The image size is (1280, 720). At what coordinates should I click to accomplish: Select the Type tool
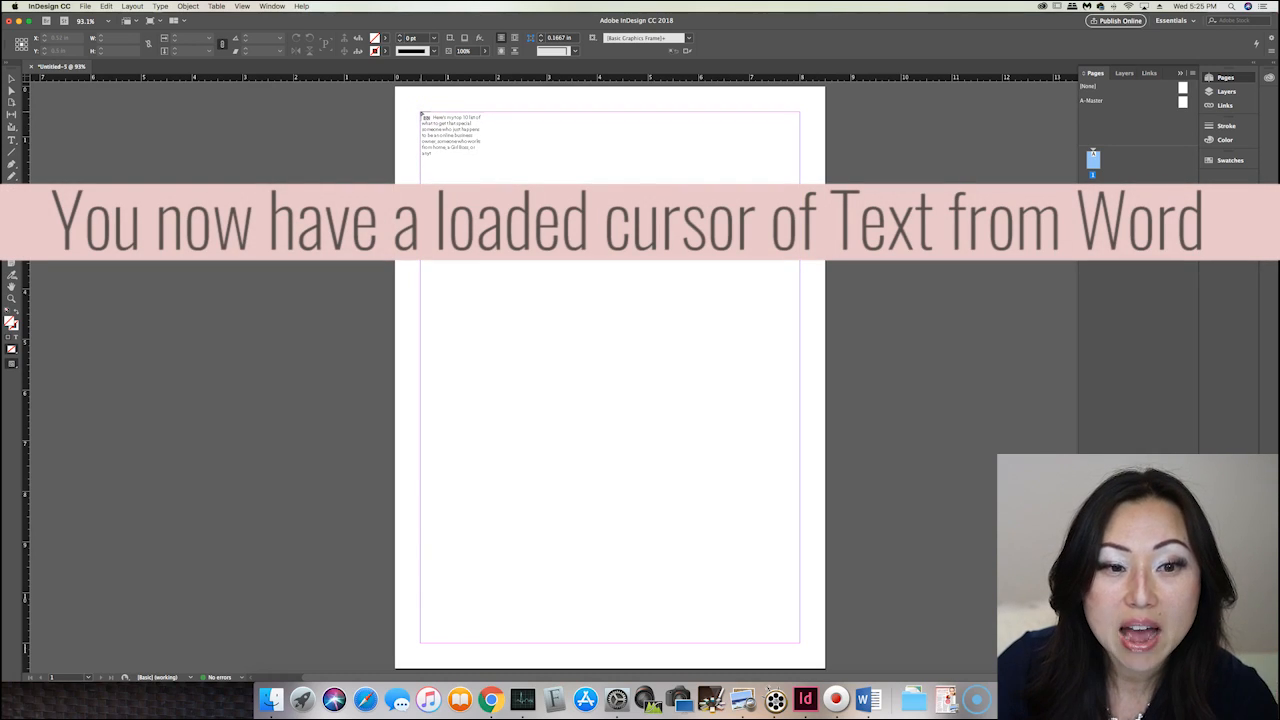click(x=11, y=140)
